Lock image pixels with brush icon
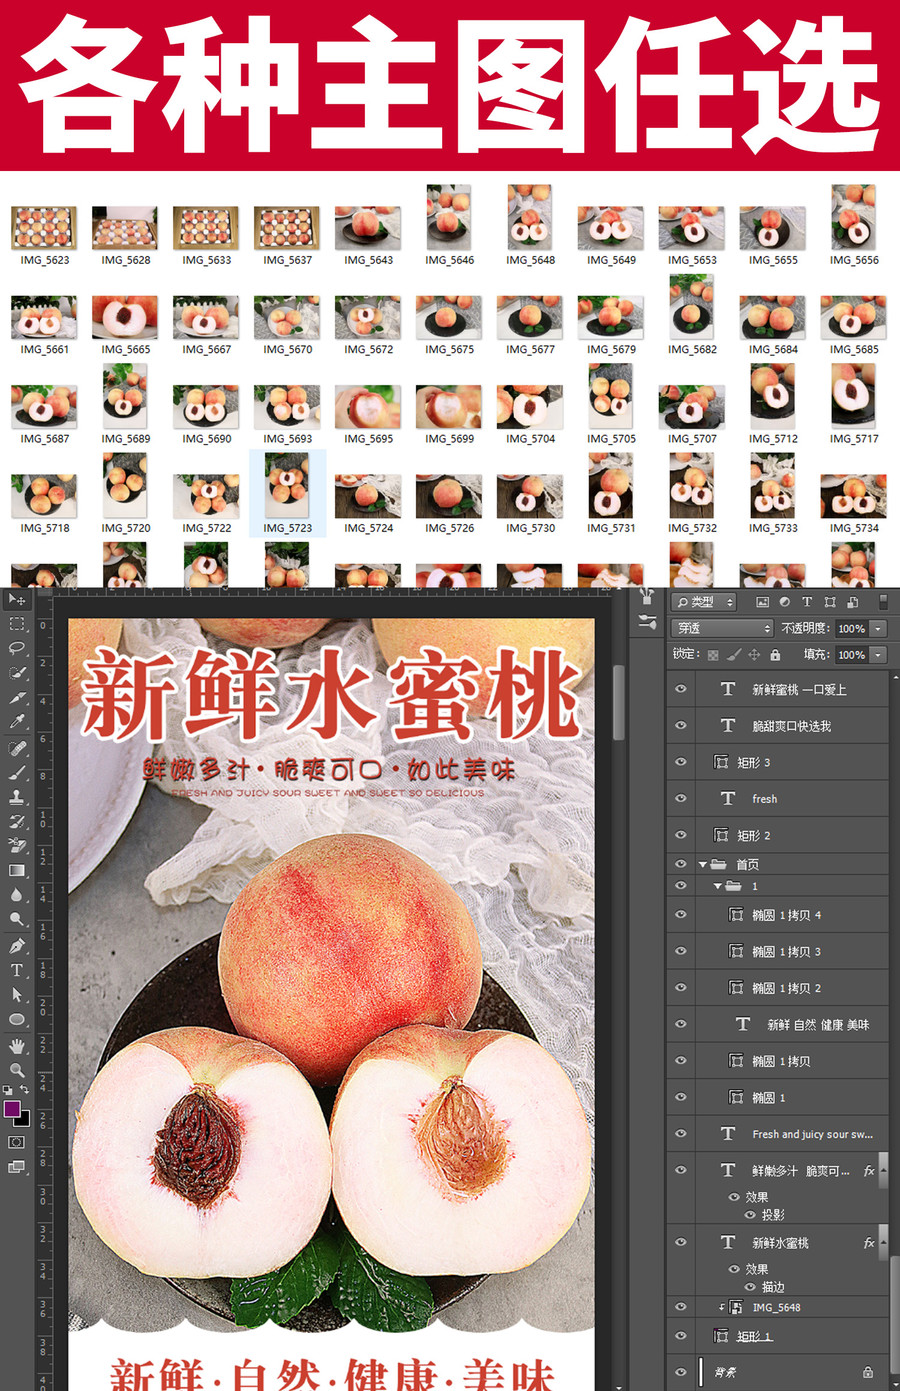The width and height of the screenshot is (900, 1391). 734,655
